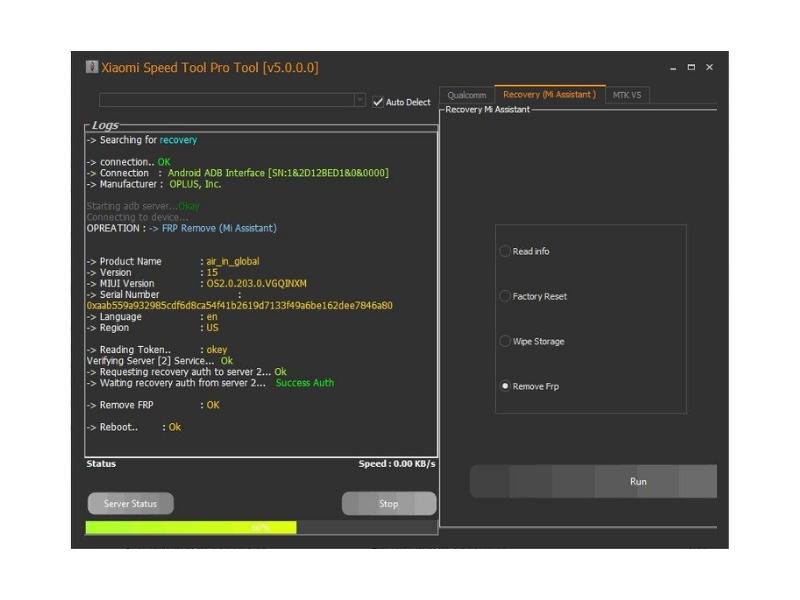This screenshot has height=600, width=800.
Task: Click the Speed 0.00 KB/s status text
Action: click(x=396, y=464)
